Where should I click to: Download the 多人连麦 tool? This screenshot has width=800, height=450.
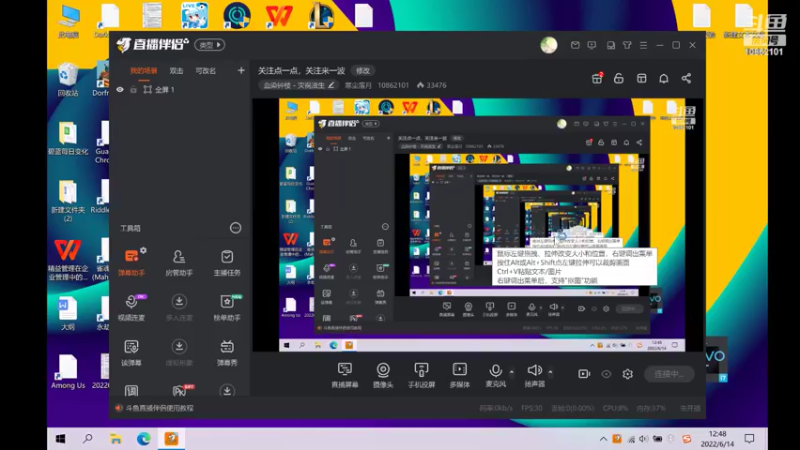pos(179,307)
